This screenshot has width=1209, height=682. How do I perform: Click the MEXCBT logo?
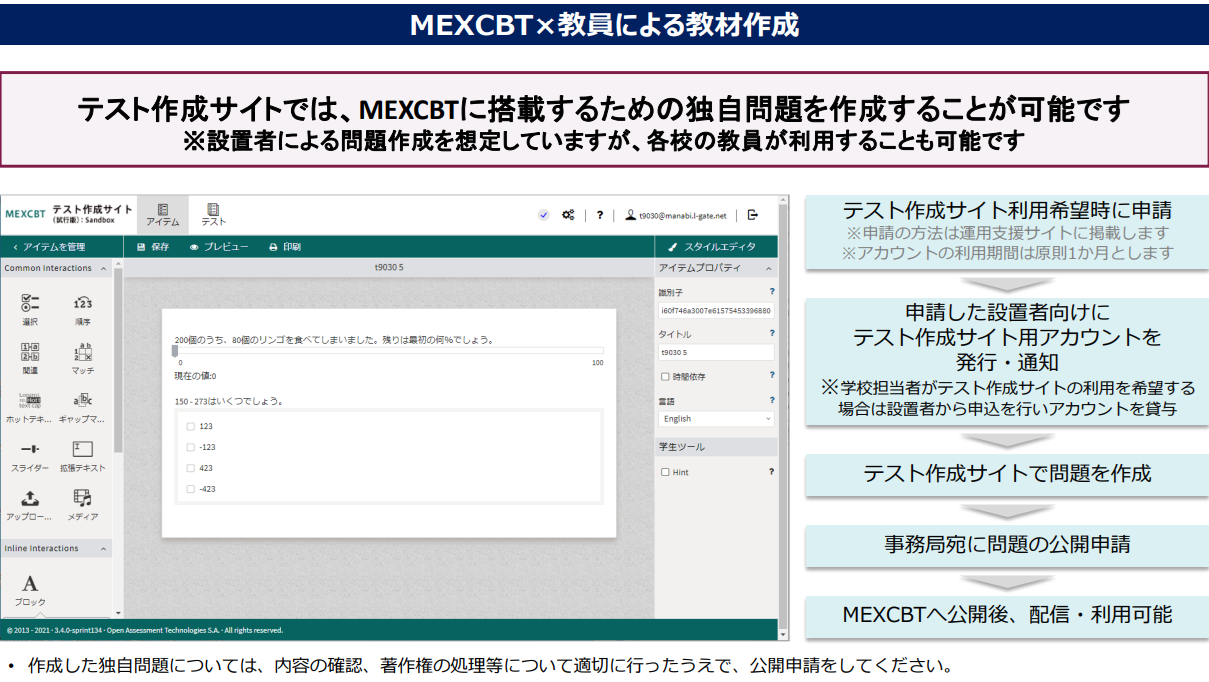coord(25,213)
